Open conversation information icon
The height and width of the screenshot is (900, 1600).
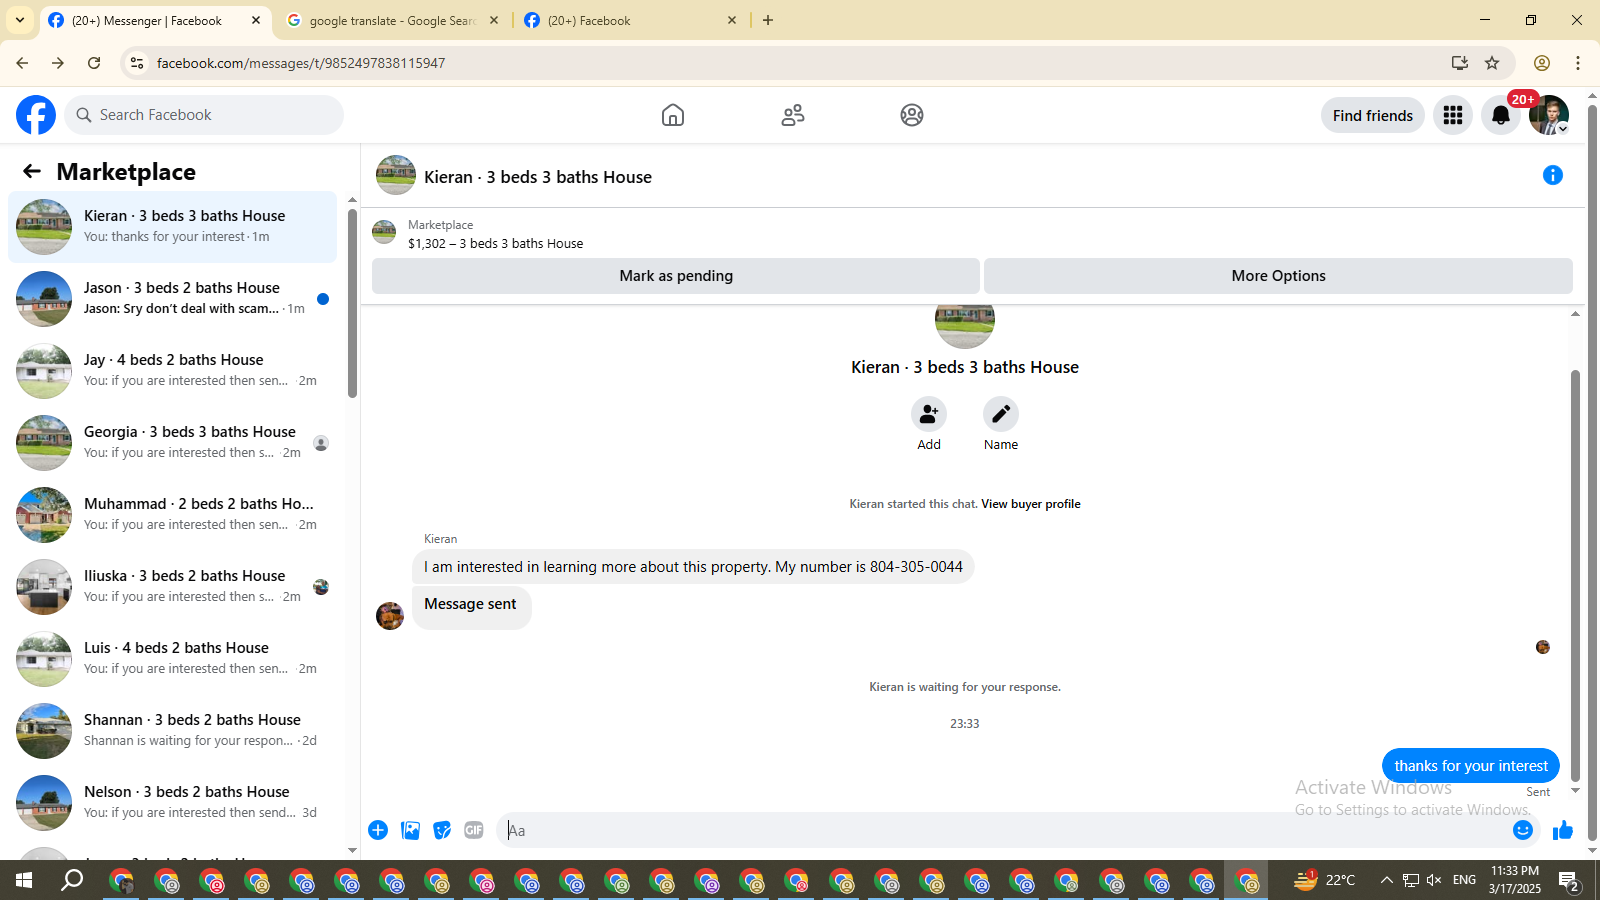1553,175
